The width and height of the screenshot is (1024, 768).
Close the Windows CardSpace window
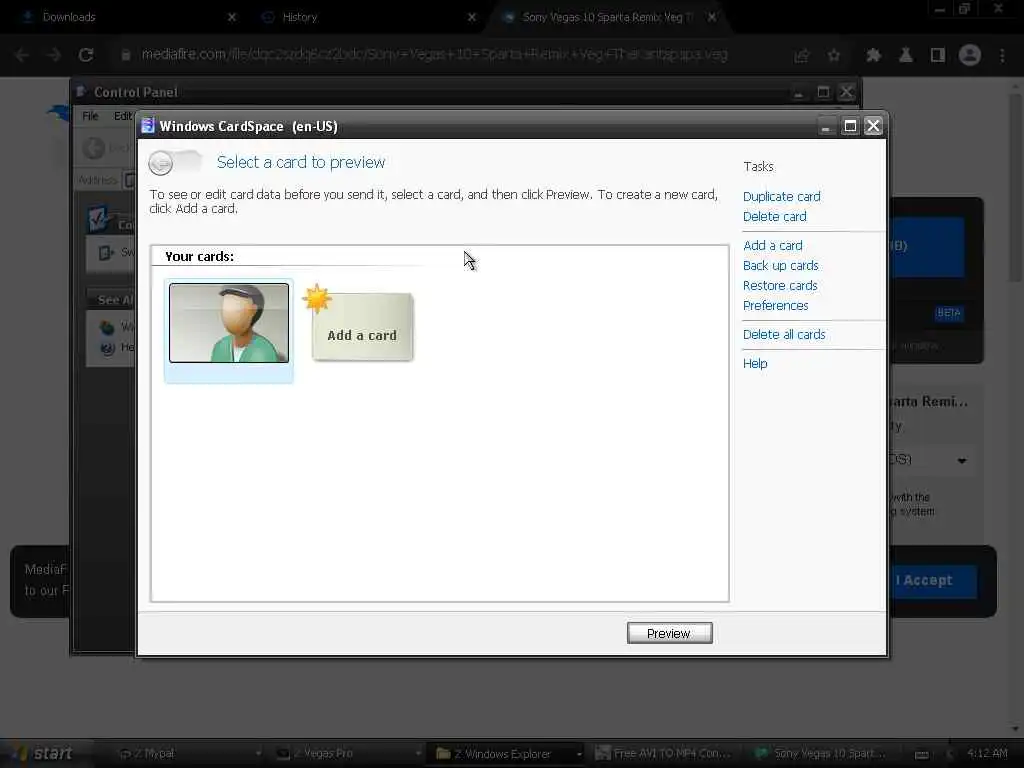tap(873, 126)
